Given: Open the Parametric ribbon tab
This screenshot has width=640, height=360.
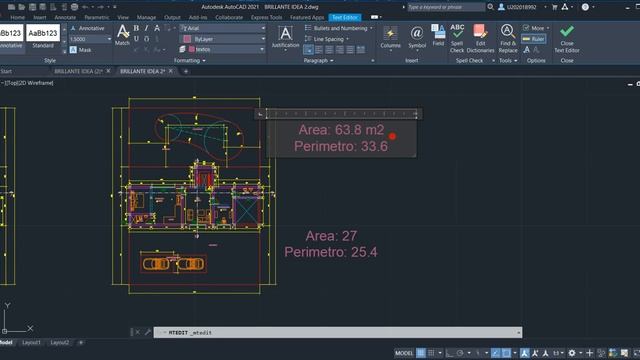Looking at the screenshot, I should pyautogui.click(x=97, y=18).
